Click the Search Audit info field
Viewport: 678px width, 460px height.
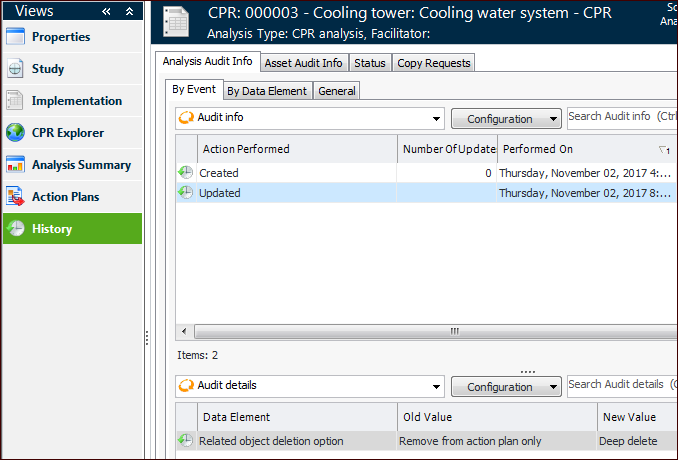point(620,117)
